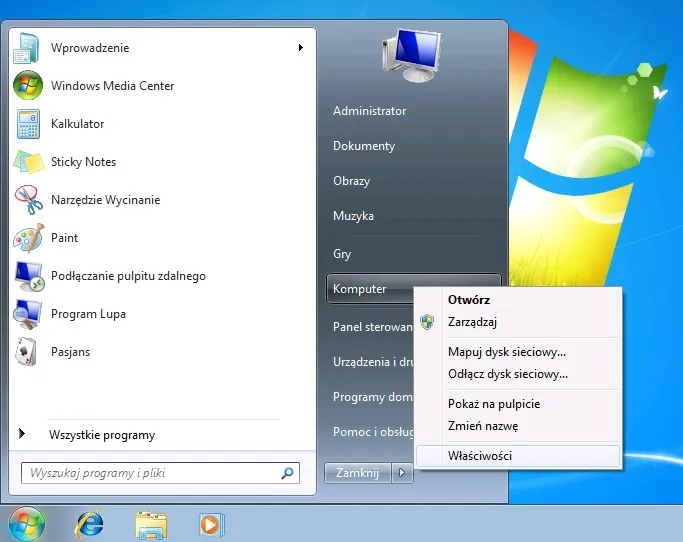Open the Dokumenty link

[364, 146]
